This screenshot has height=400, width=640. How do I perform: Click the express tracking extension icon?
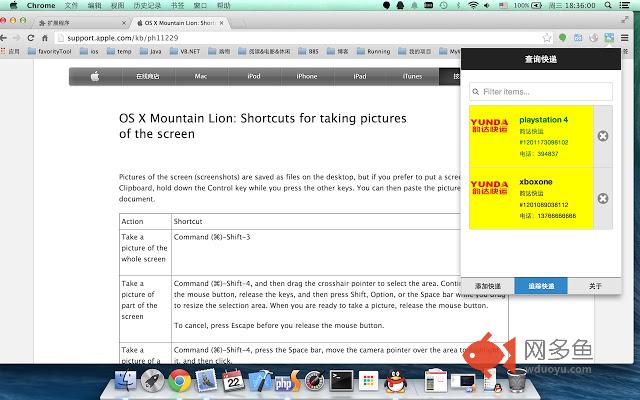609,38
